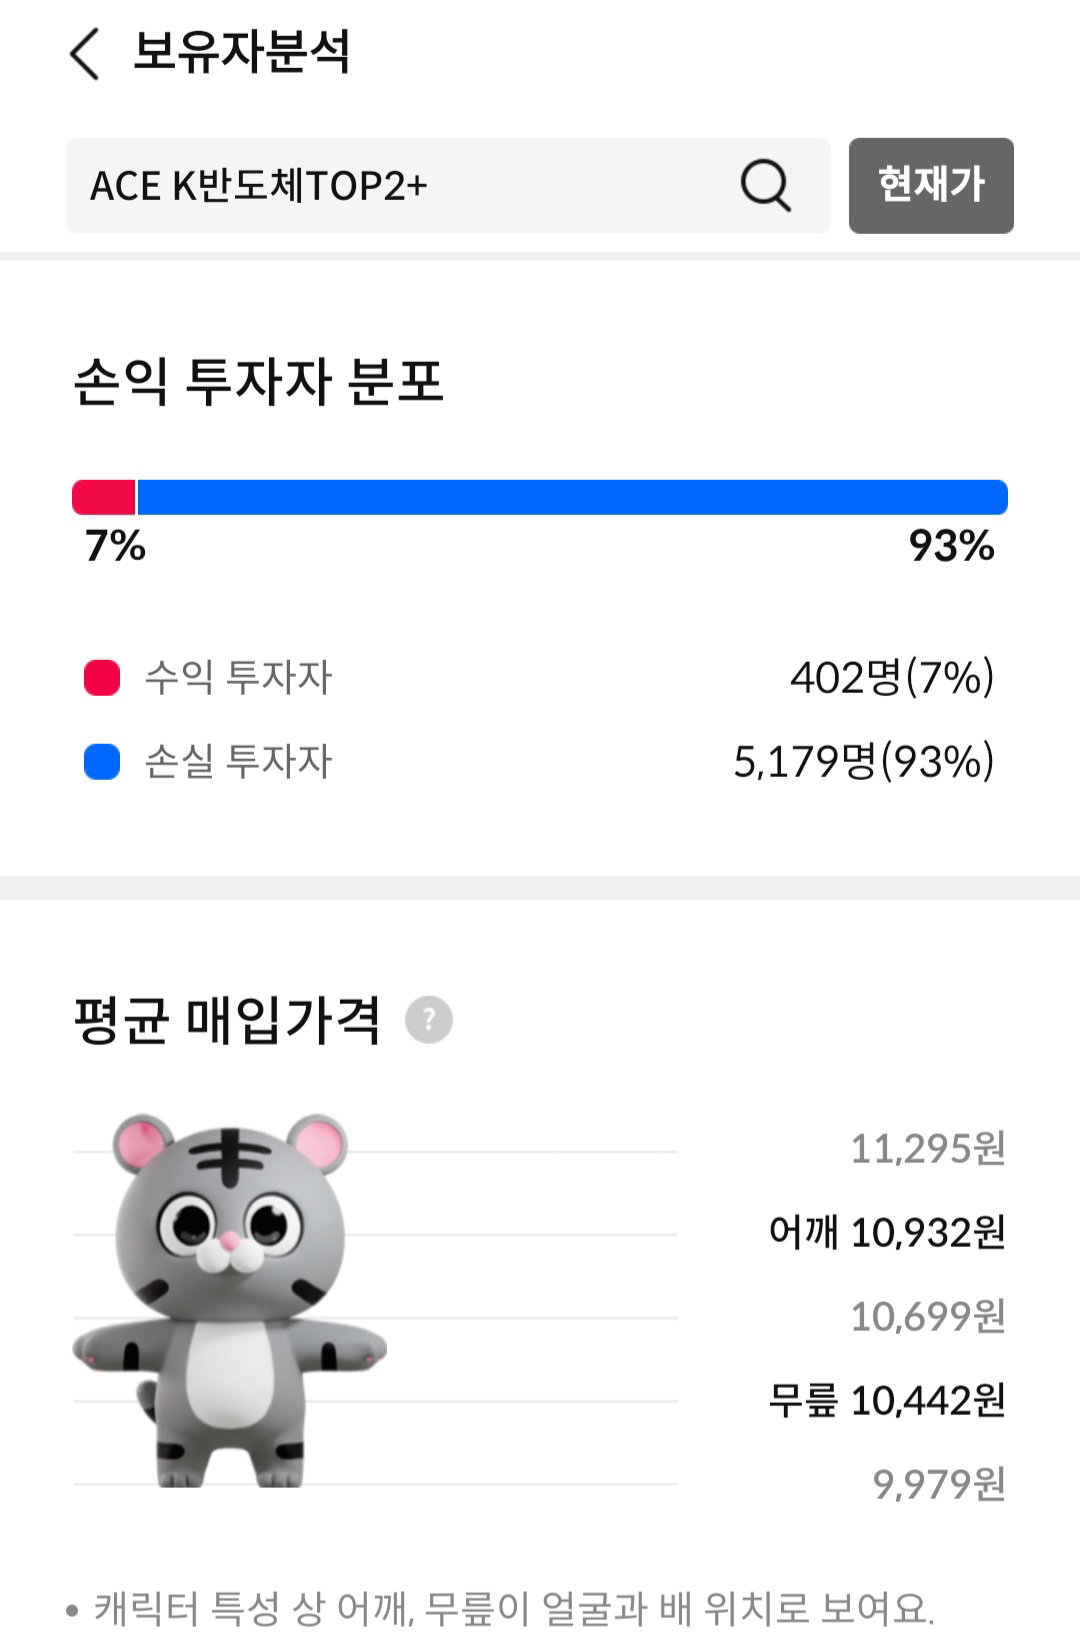Tap the magnifier search icon
The image size is (1080, 1645).
[x=765, y=186]
